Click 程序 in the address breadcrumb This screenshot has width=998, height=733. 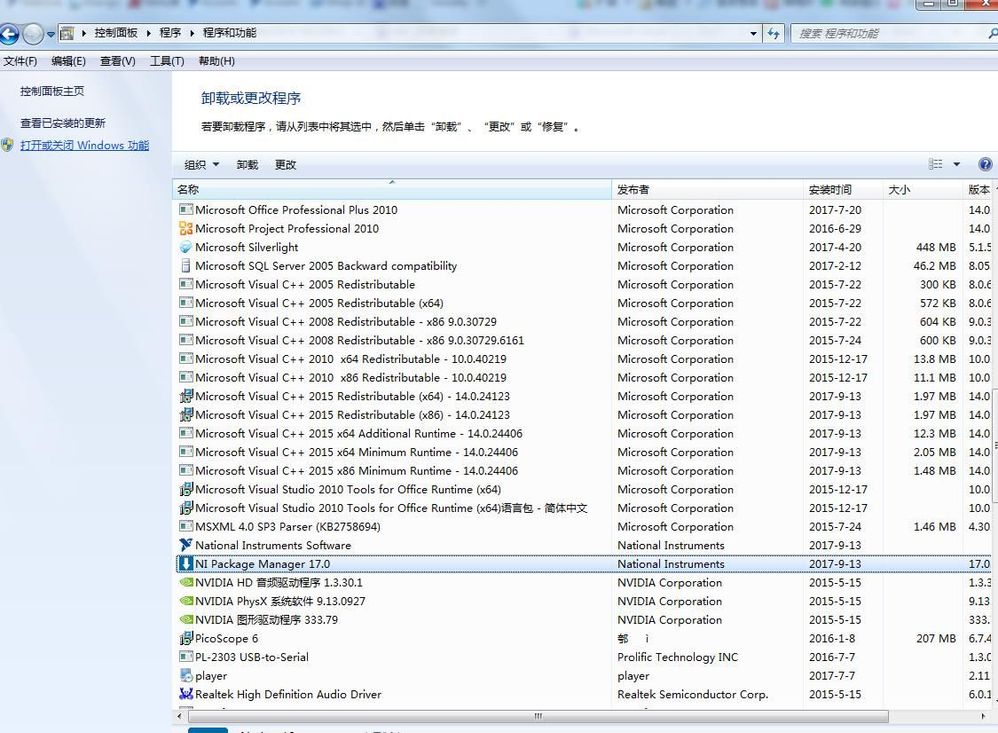point(170,33)
